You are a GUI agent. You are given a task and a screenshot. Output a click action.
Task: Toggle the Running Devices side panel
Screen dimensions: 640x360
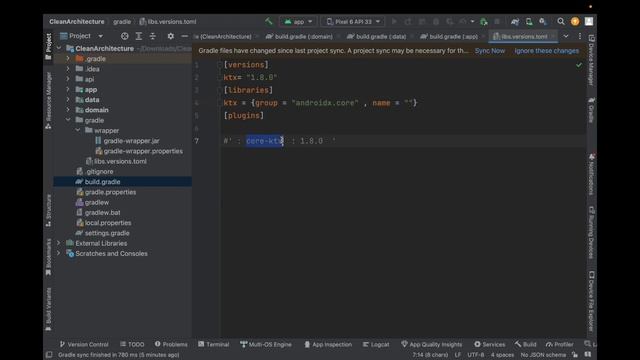pos(591,233)
